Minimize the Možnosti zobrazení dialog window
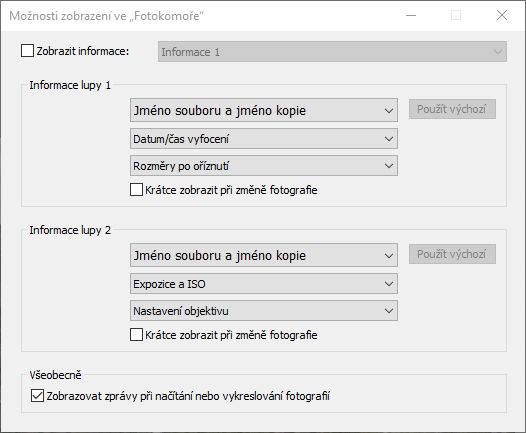526x433 pixels. (x=411, y=15)
